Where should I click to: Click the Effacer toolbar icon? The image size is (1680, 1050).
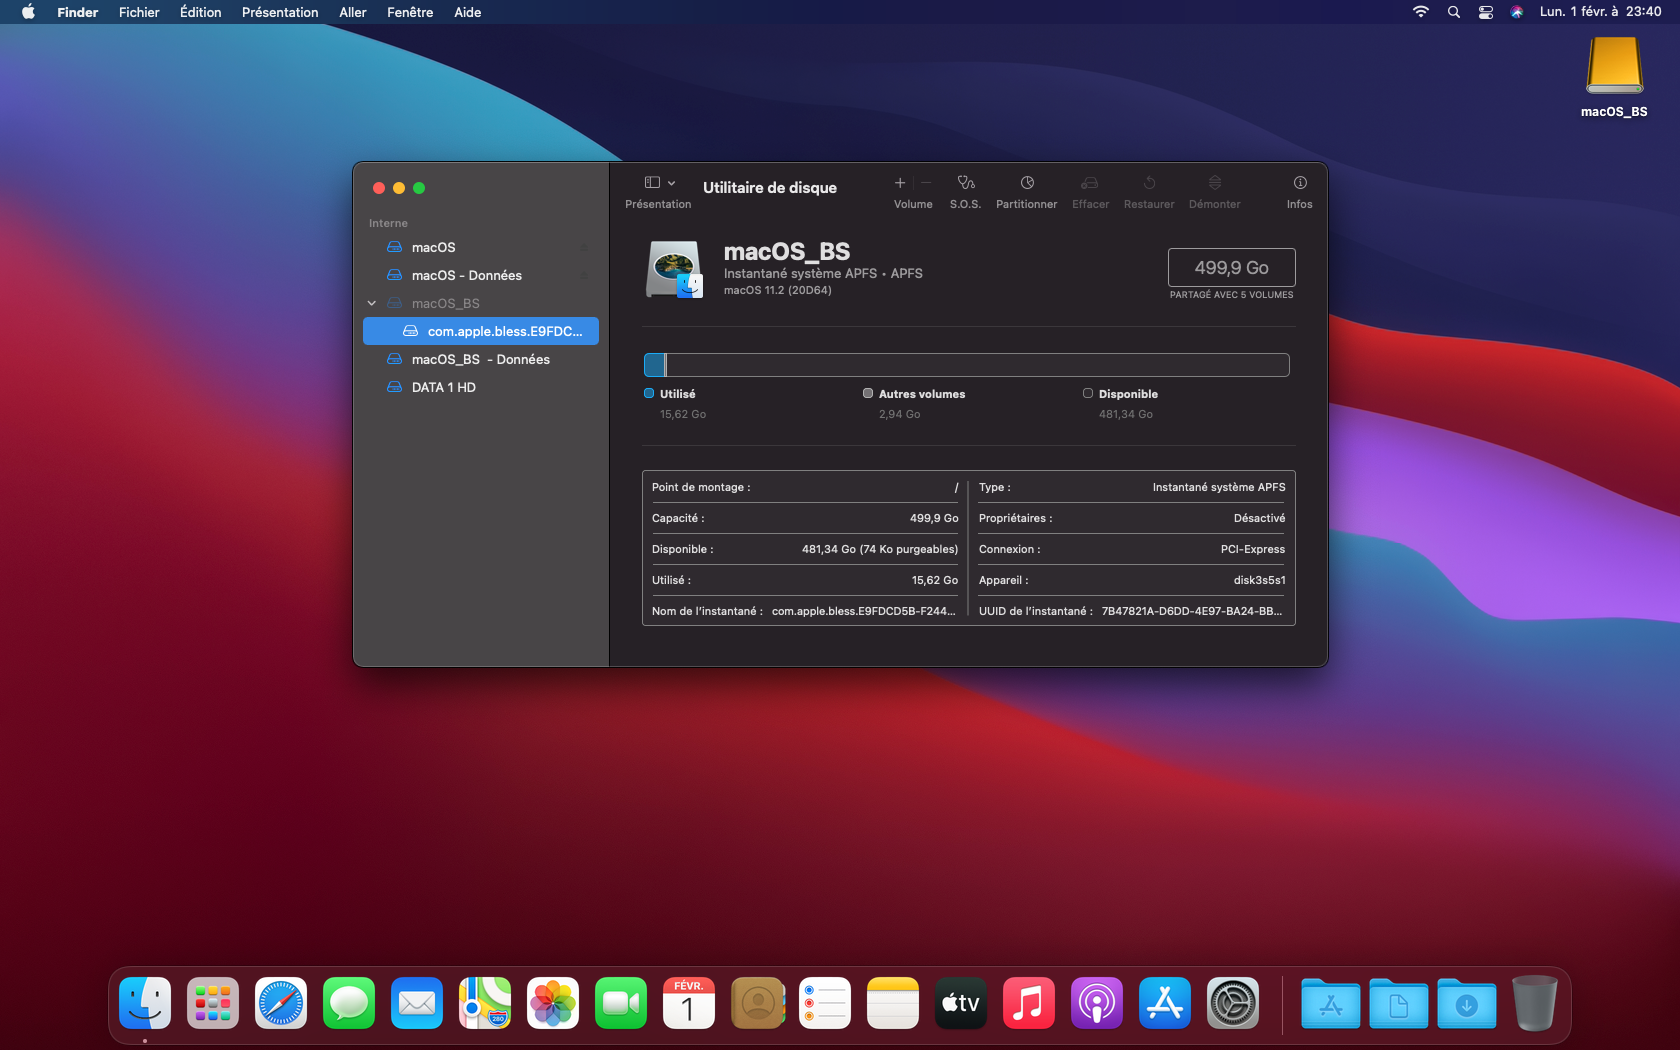point(1090,183)
